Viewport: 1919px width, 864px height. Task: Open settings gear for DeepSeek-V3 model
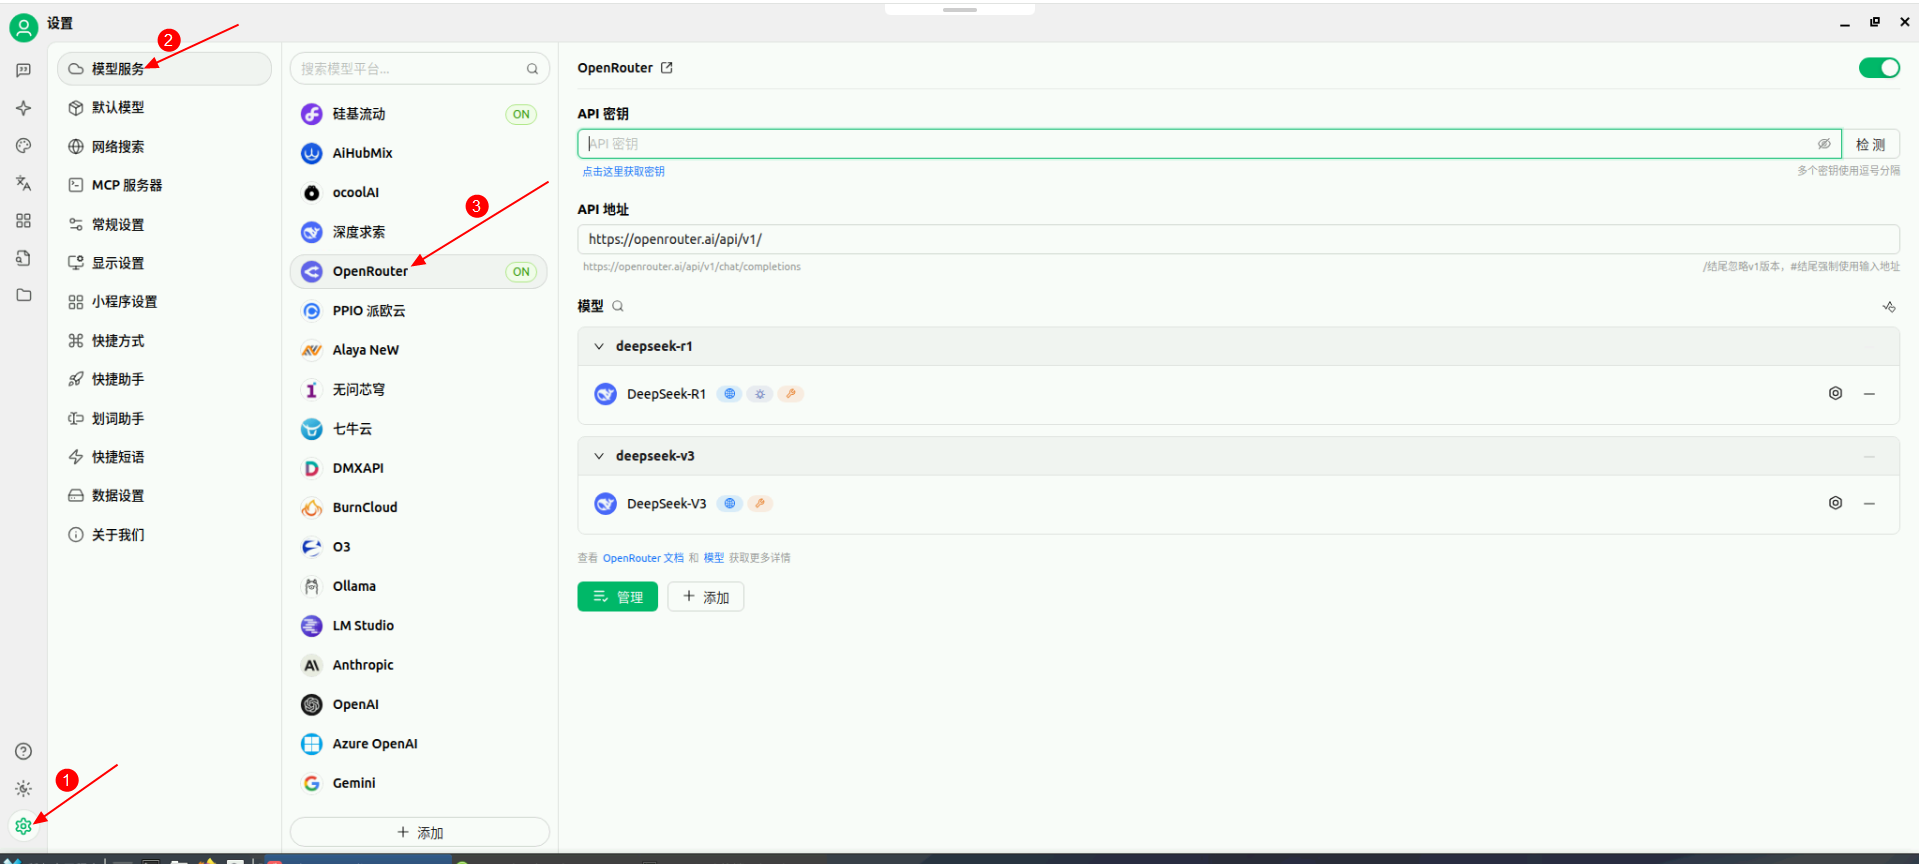tap(1835, 503)
